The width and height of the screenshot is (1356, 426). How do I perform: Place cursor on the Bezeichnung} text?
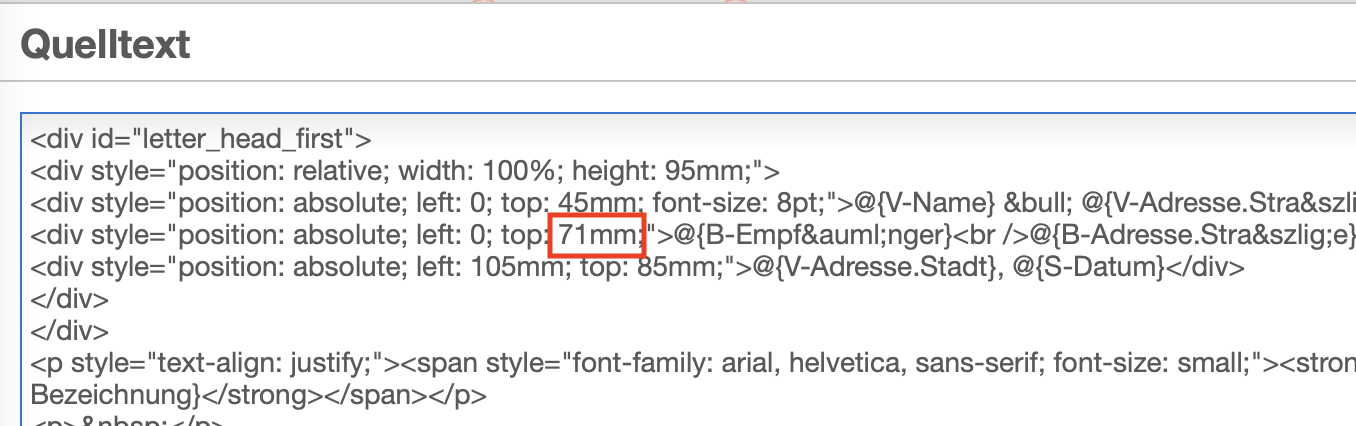tap(113, 394)
